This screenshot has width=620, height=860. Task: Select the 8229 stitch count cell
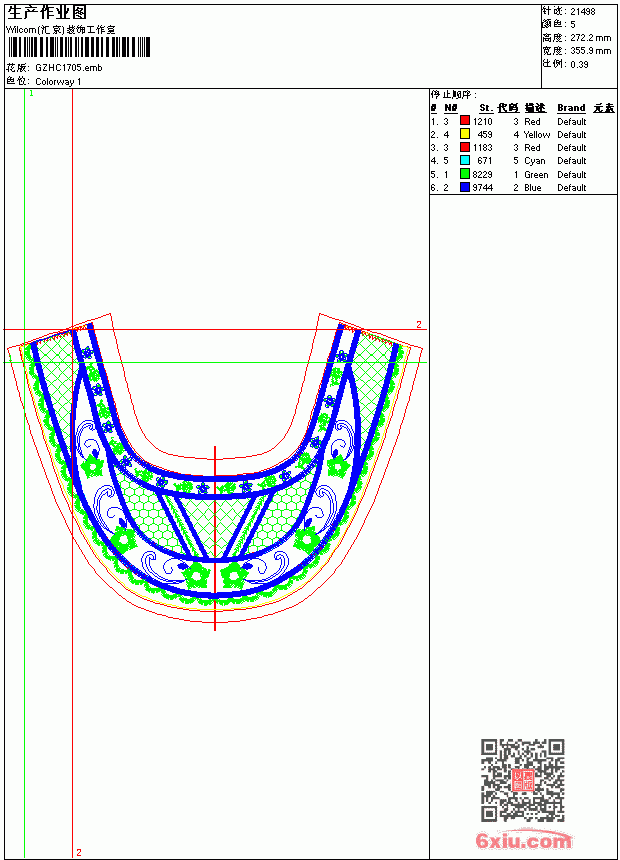[x=482, y=174]
